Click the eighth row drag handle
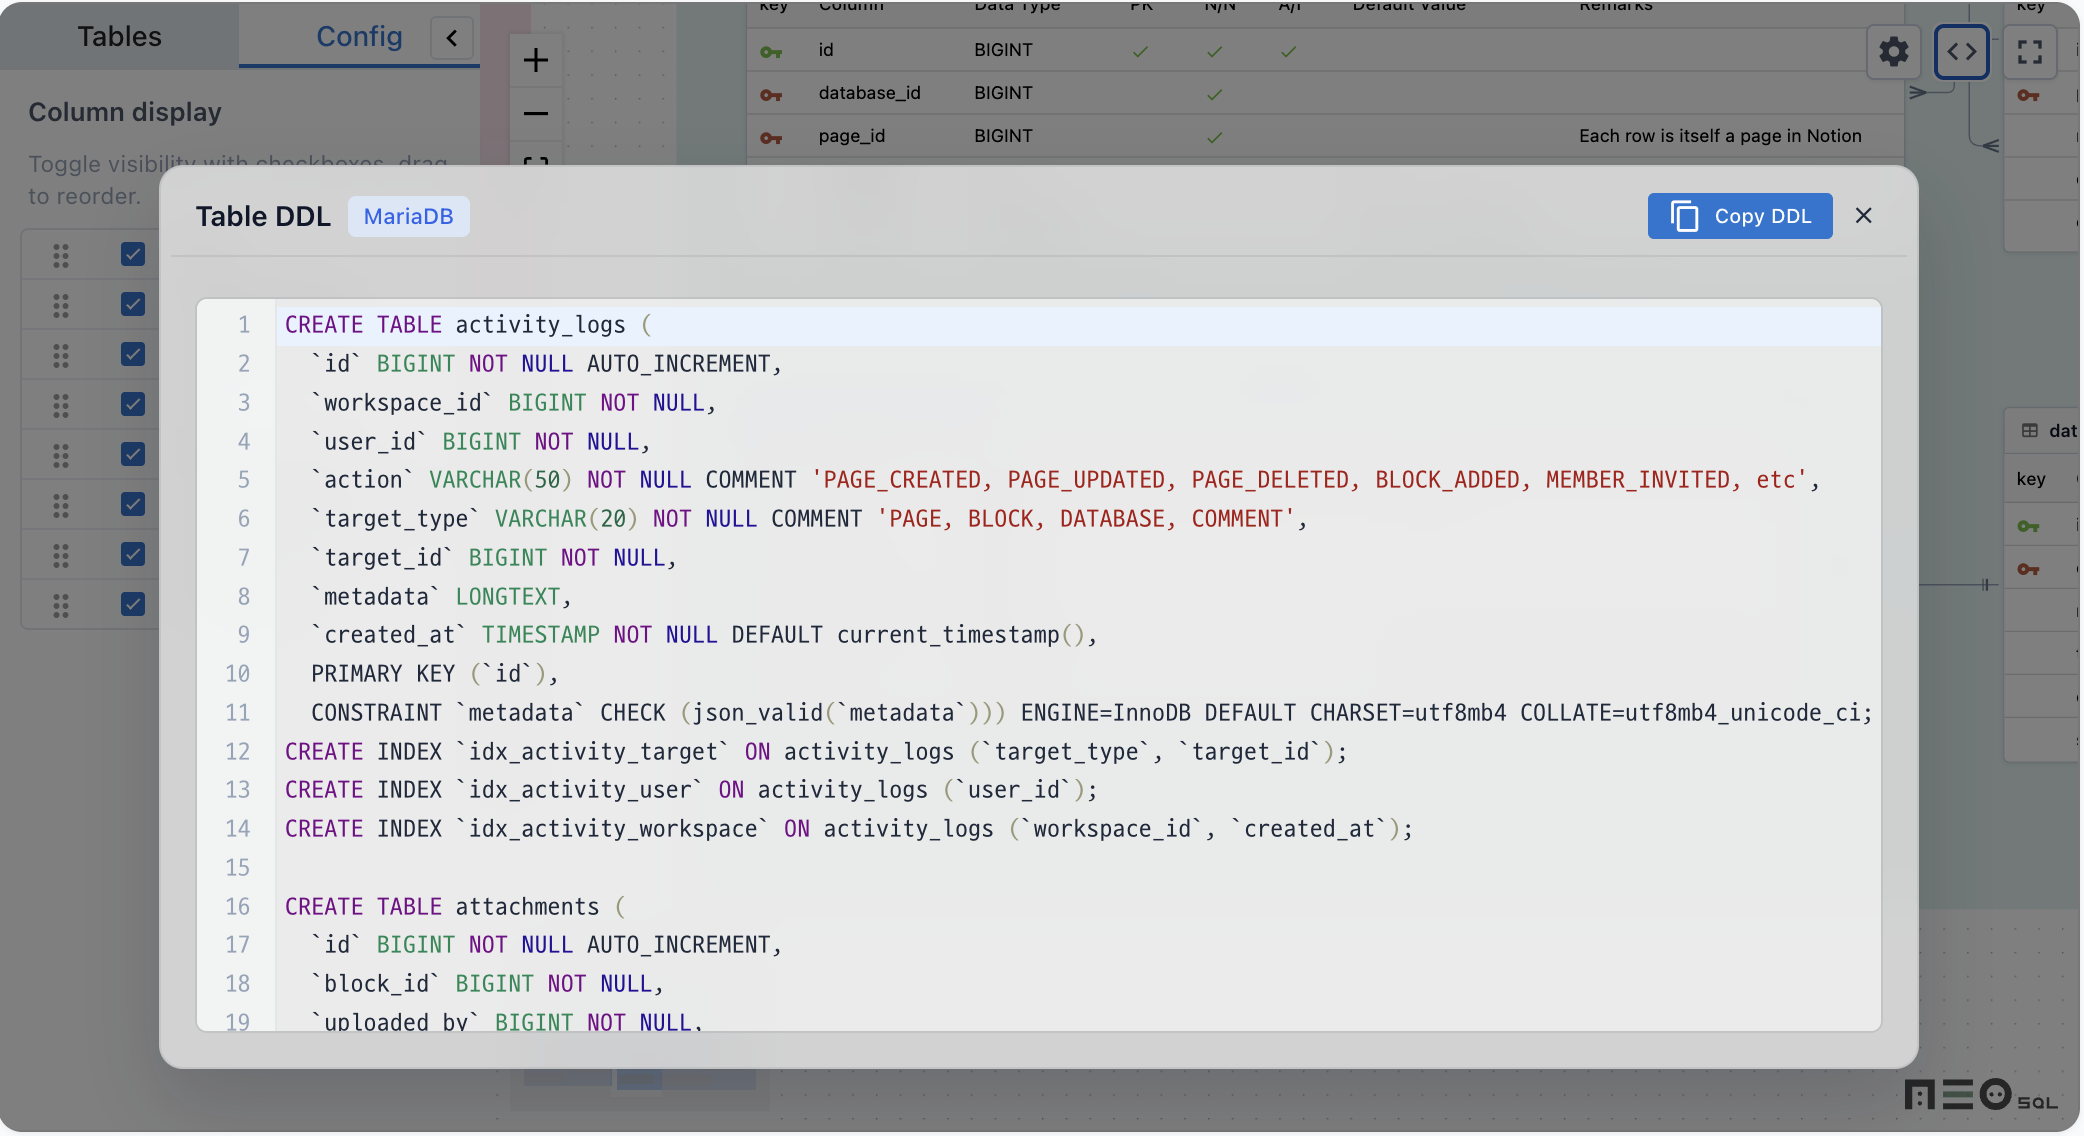 (61, 605)
